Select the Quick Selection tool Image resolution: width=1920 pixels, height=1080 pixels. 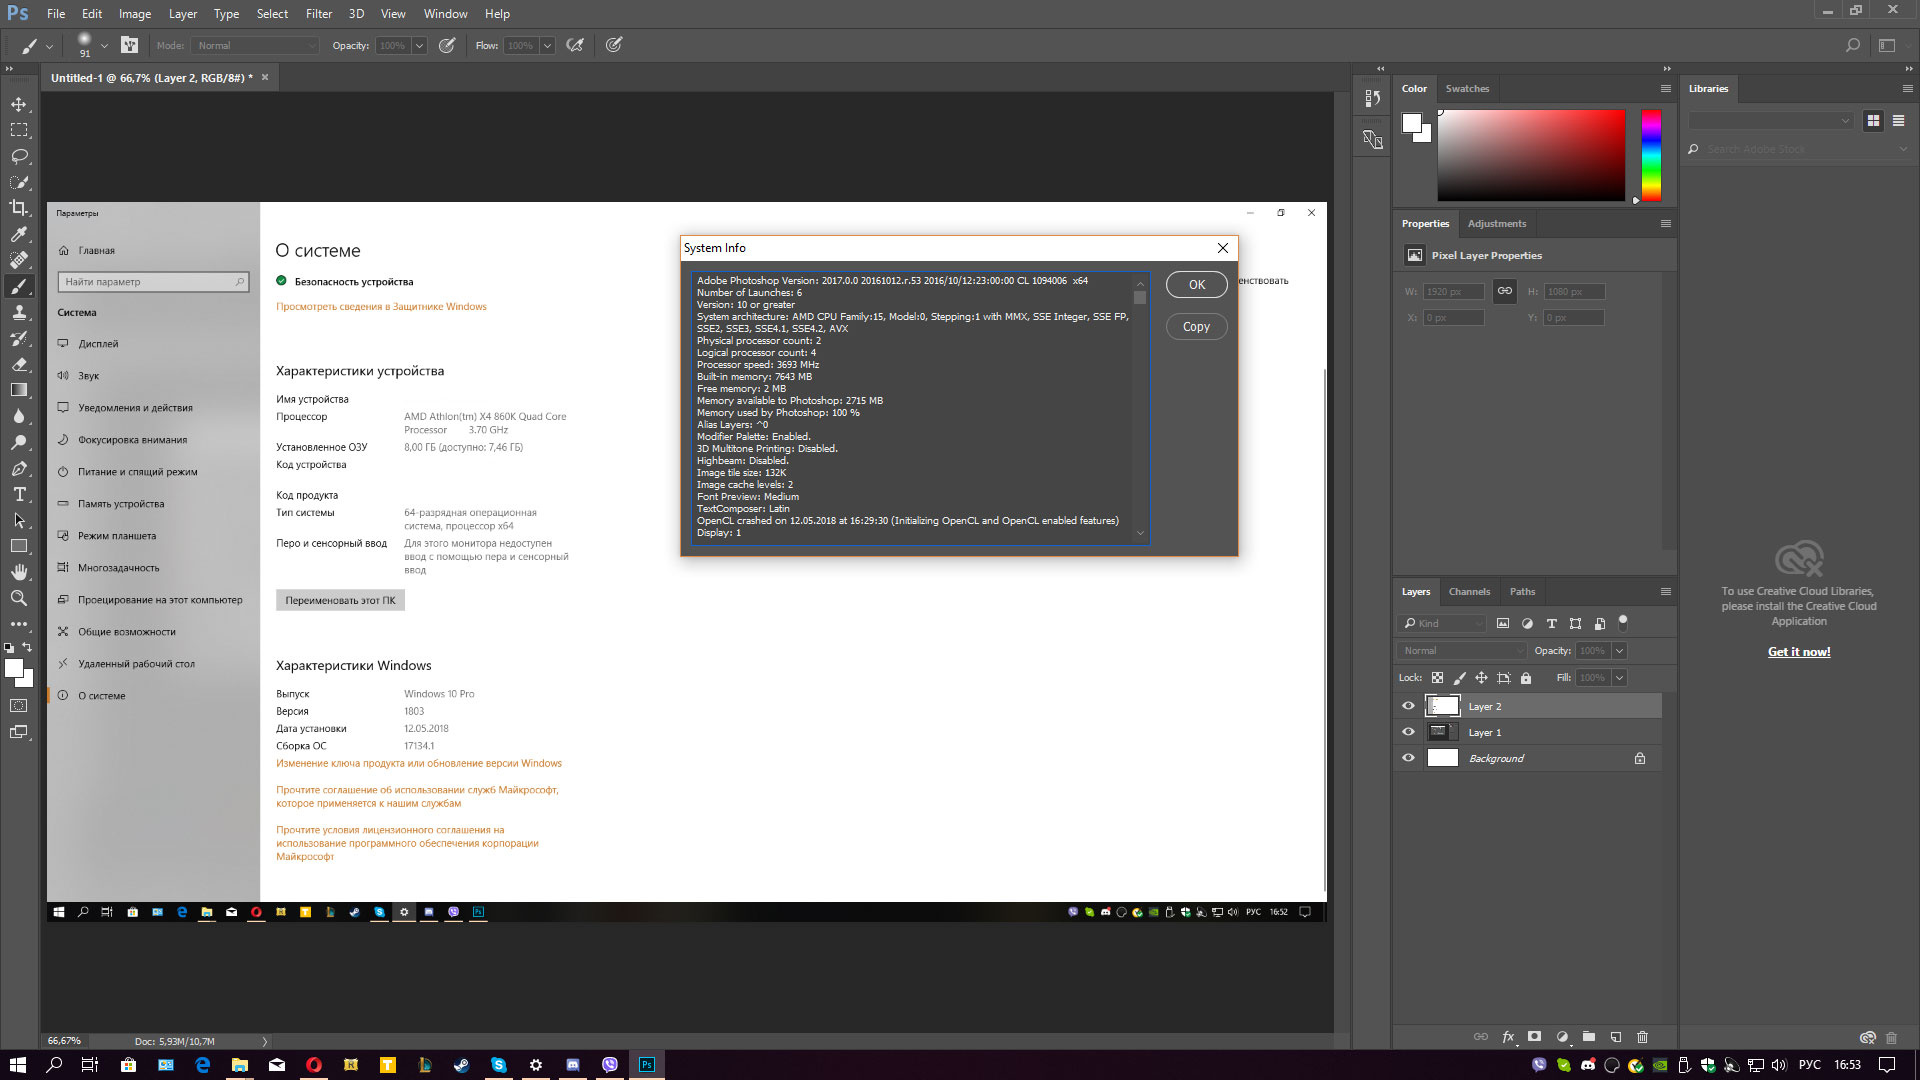click(19, 182)
